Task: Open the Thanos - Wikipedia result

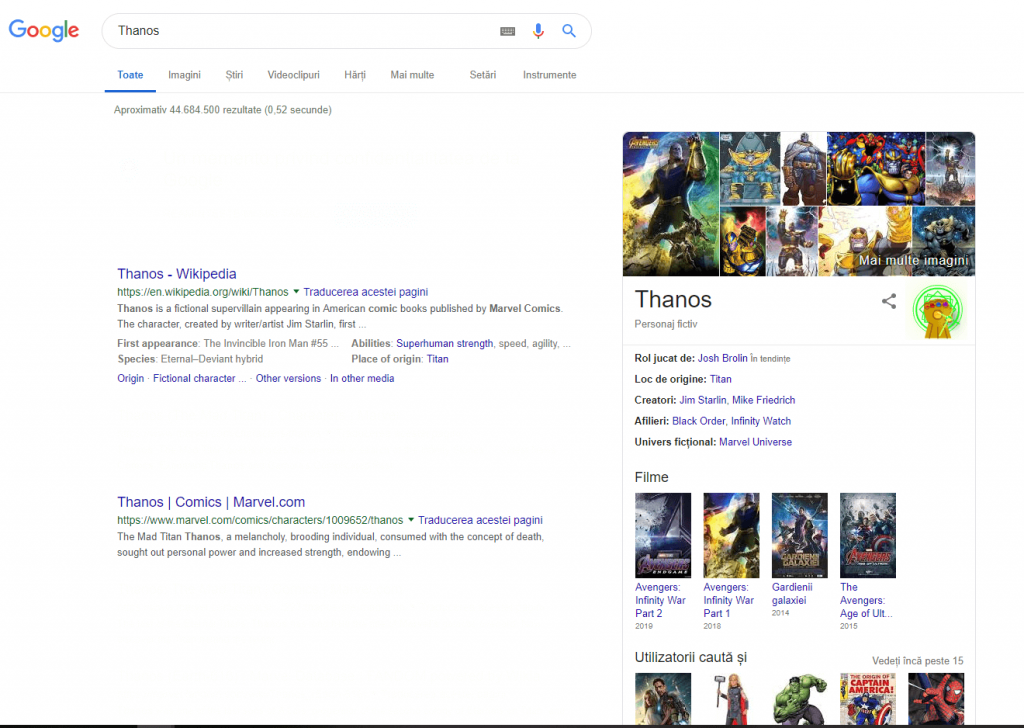Action: point(176,274)
